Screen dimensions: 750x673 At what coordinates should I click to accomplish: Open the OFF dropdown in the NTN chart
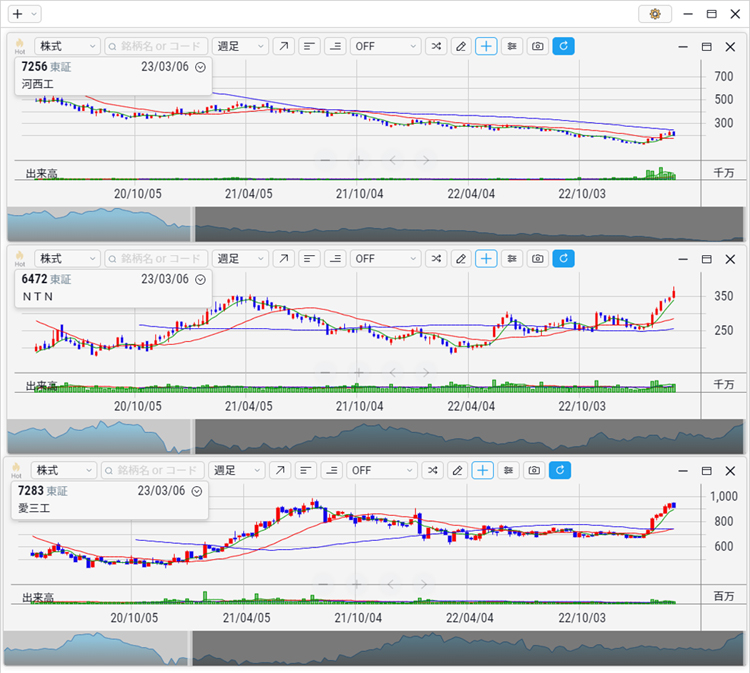tap(385, 258)
